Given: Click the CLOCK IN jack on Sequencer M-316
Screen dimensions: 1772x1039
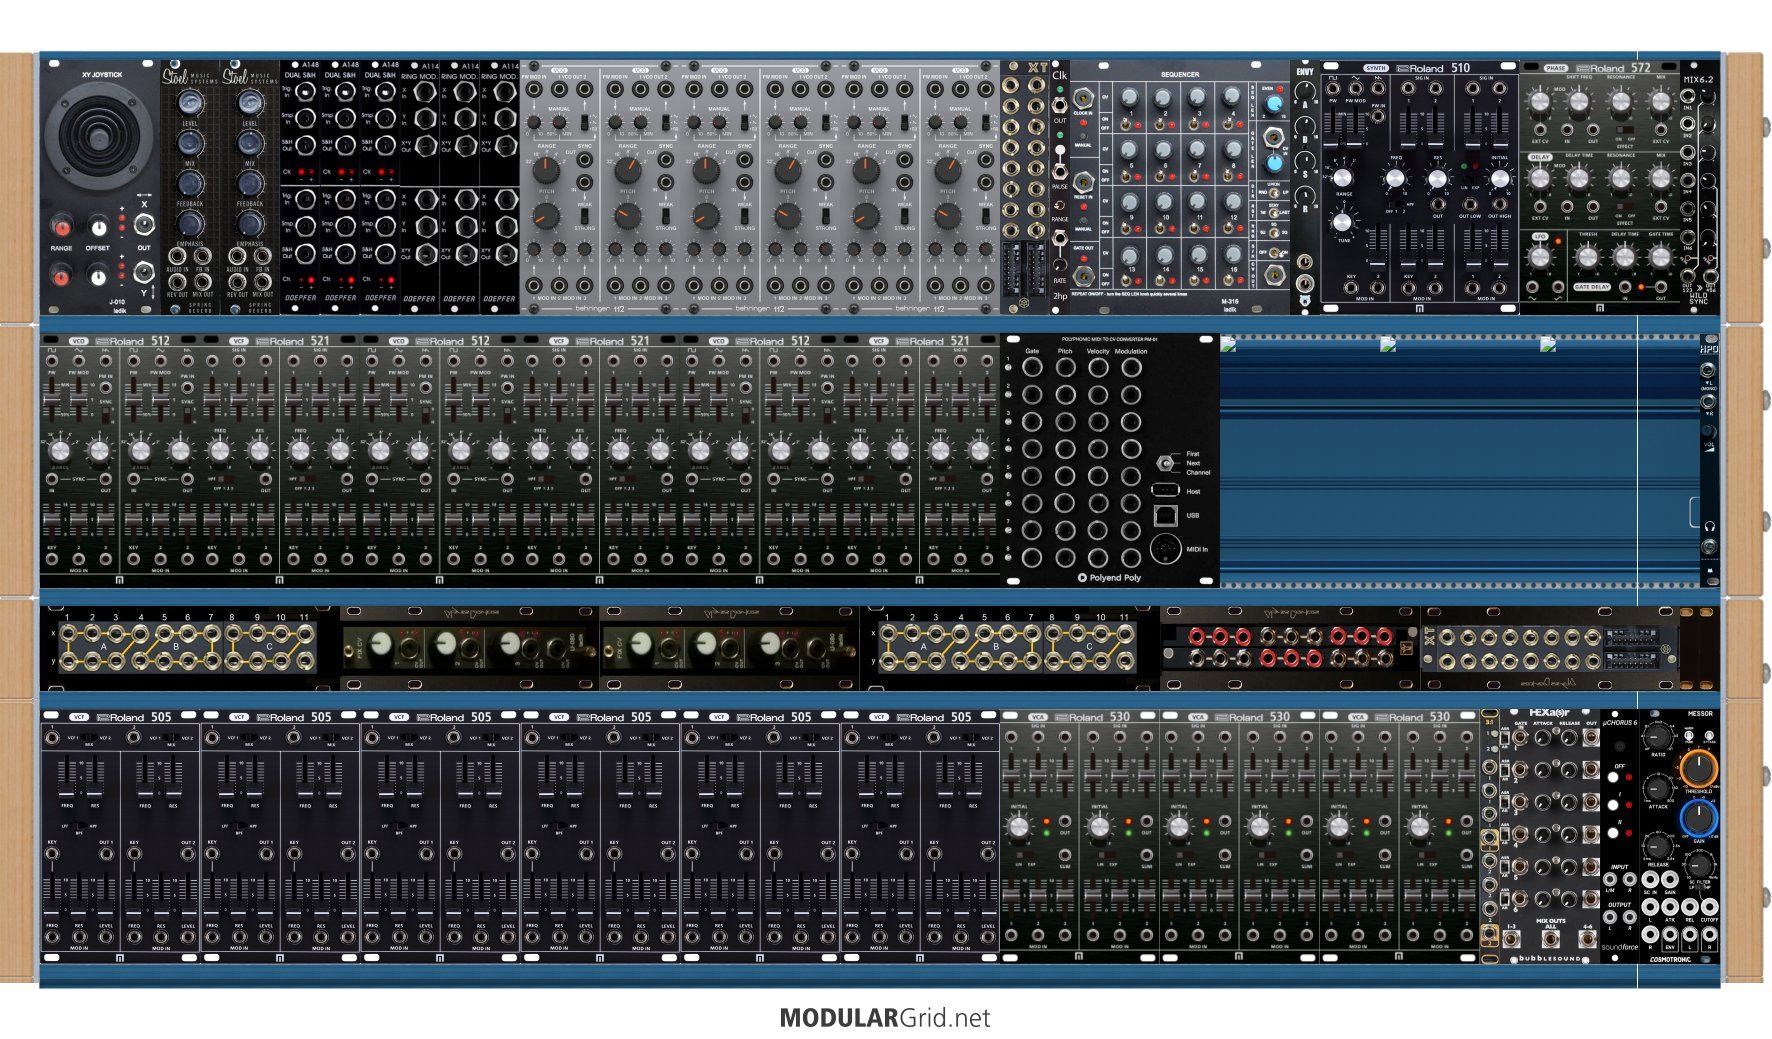Looking at the screenshot, I should (x=1083, y=97).
